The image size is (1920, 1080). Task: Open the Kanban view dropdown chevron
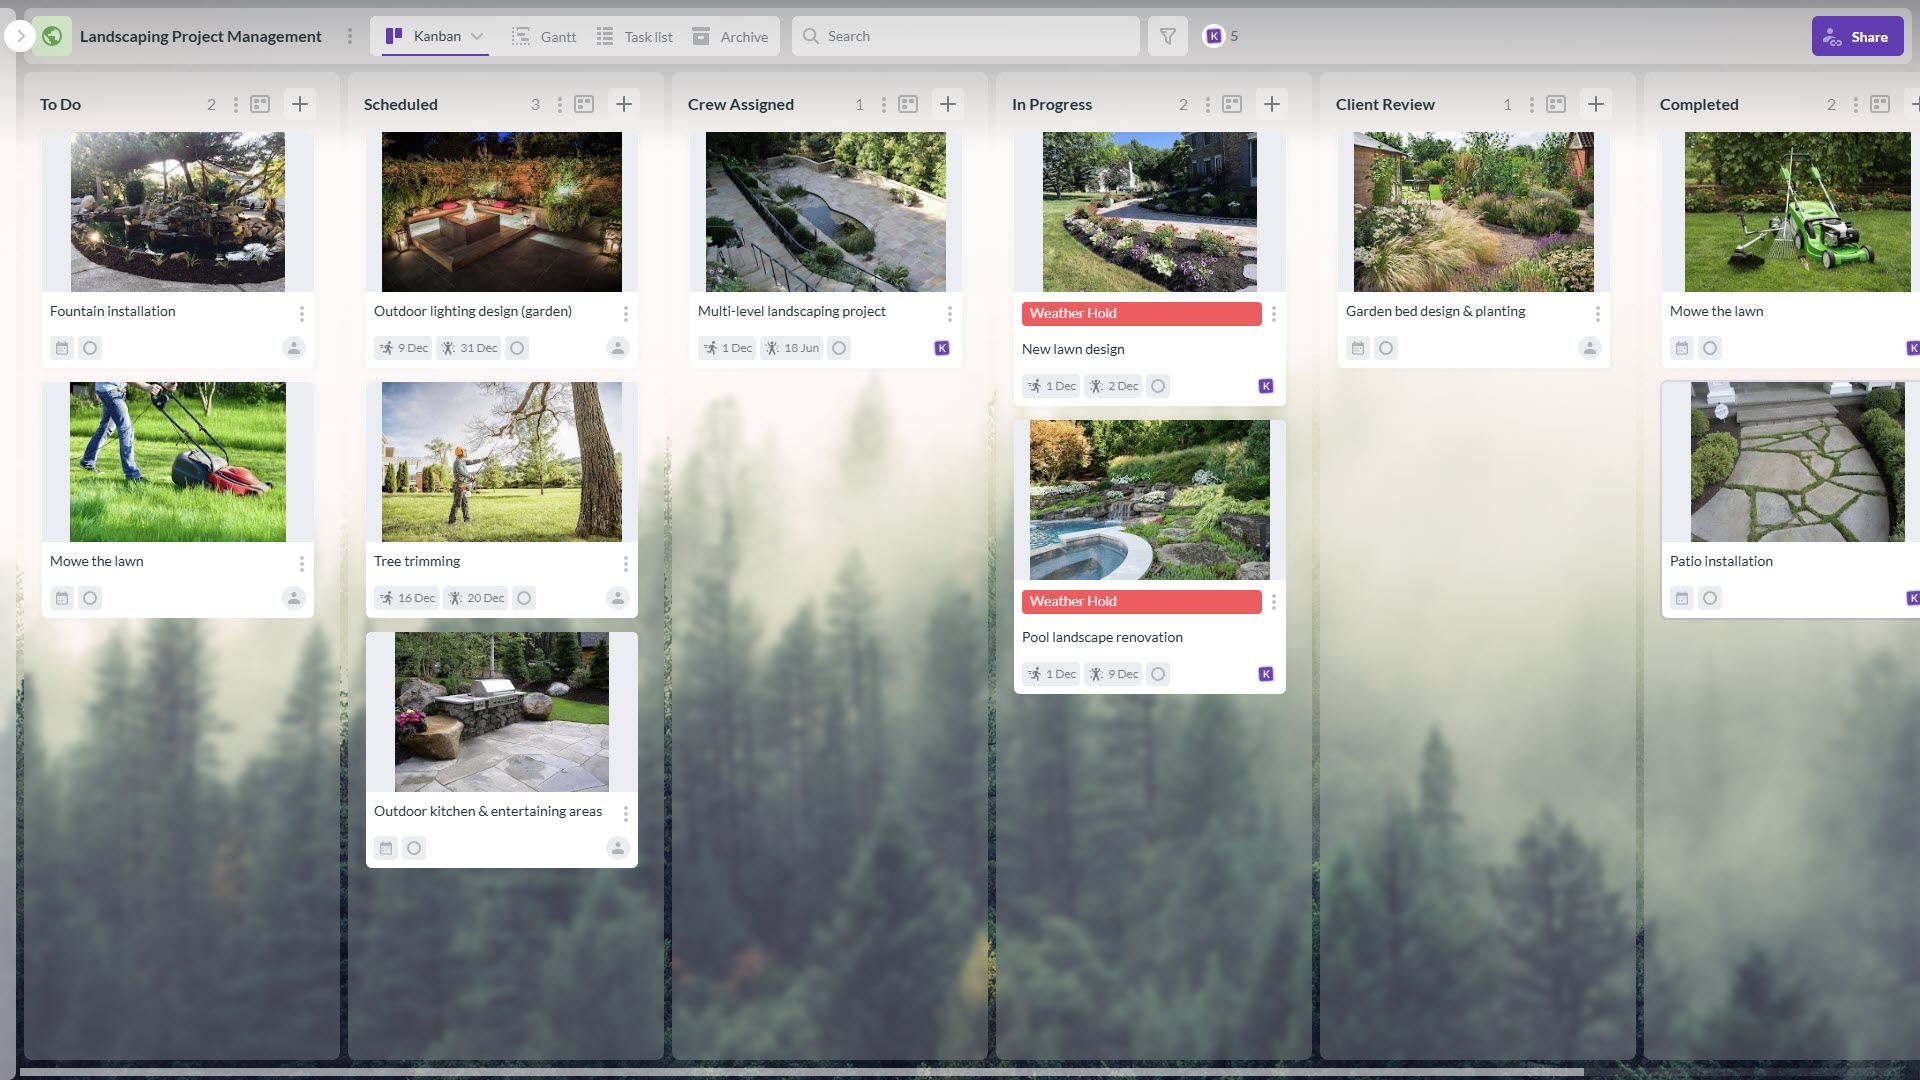(x=478, y=36)
